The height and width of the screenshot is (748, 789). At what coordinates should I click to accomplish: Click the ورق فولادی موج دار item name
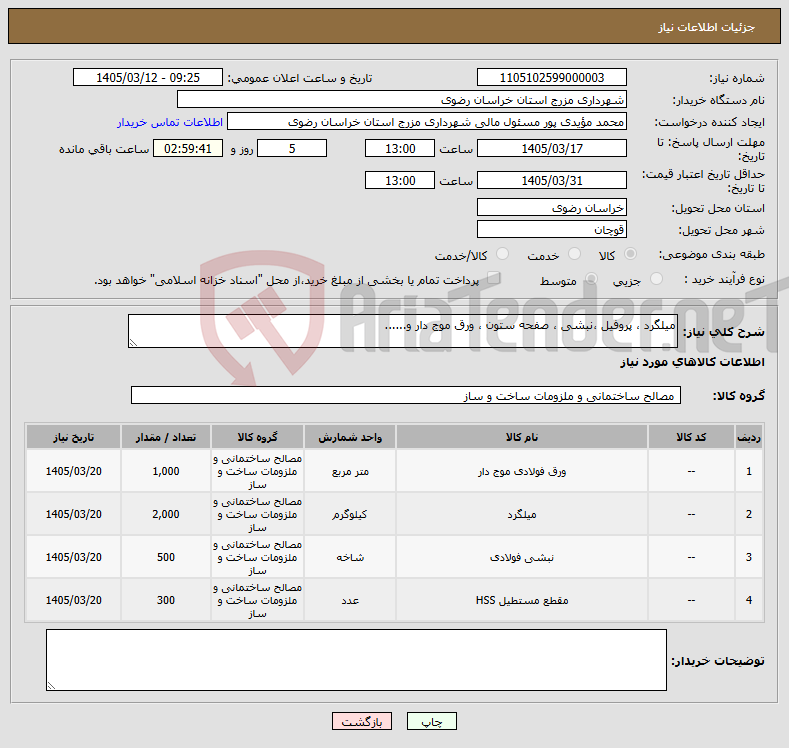522,471
